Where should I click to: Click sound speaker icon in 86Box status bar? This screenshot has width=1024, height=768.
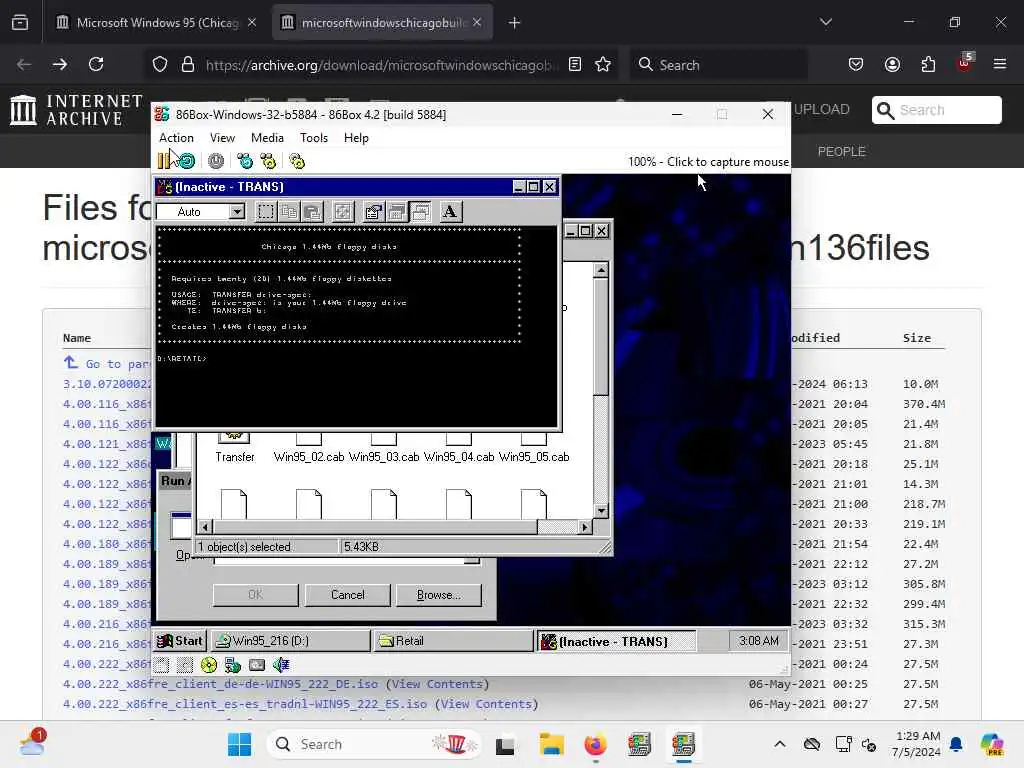281,665
